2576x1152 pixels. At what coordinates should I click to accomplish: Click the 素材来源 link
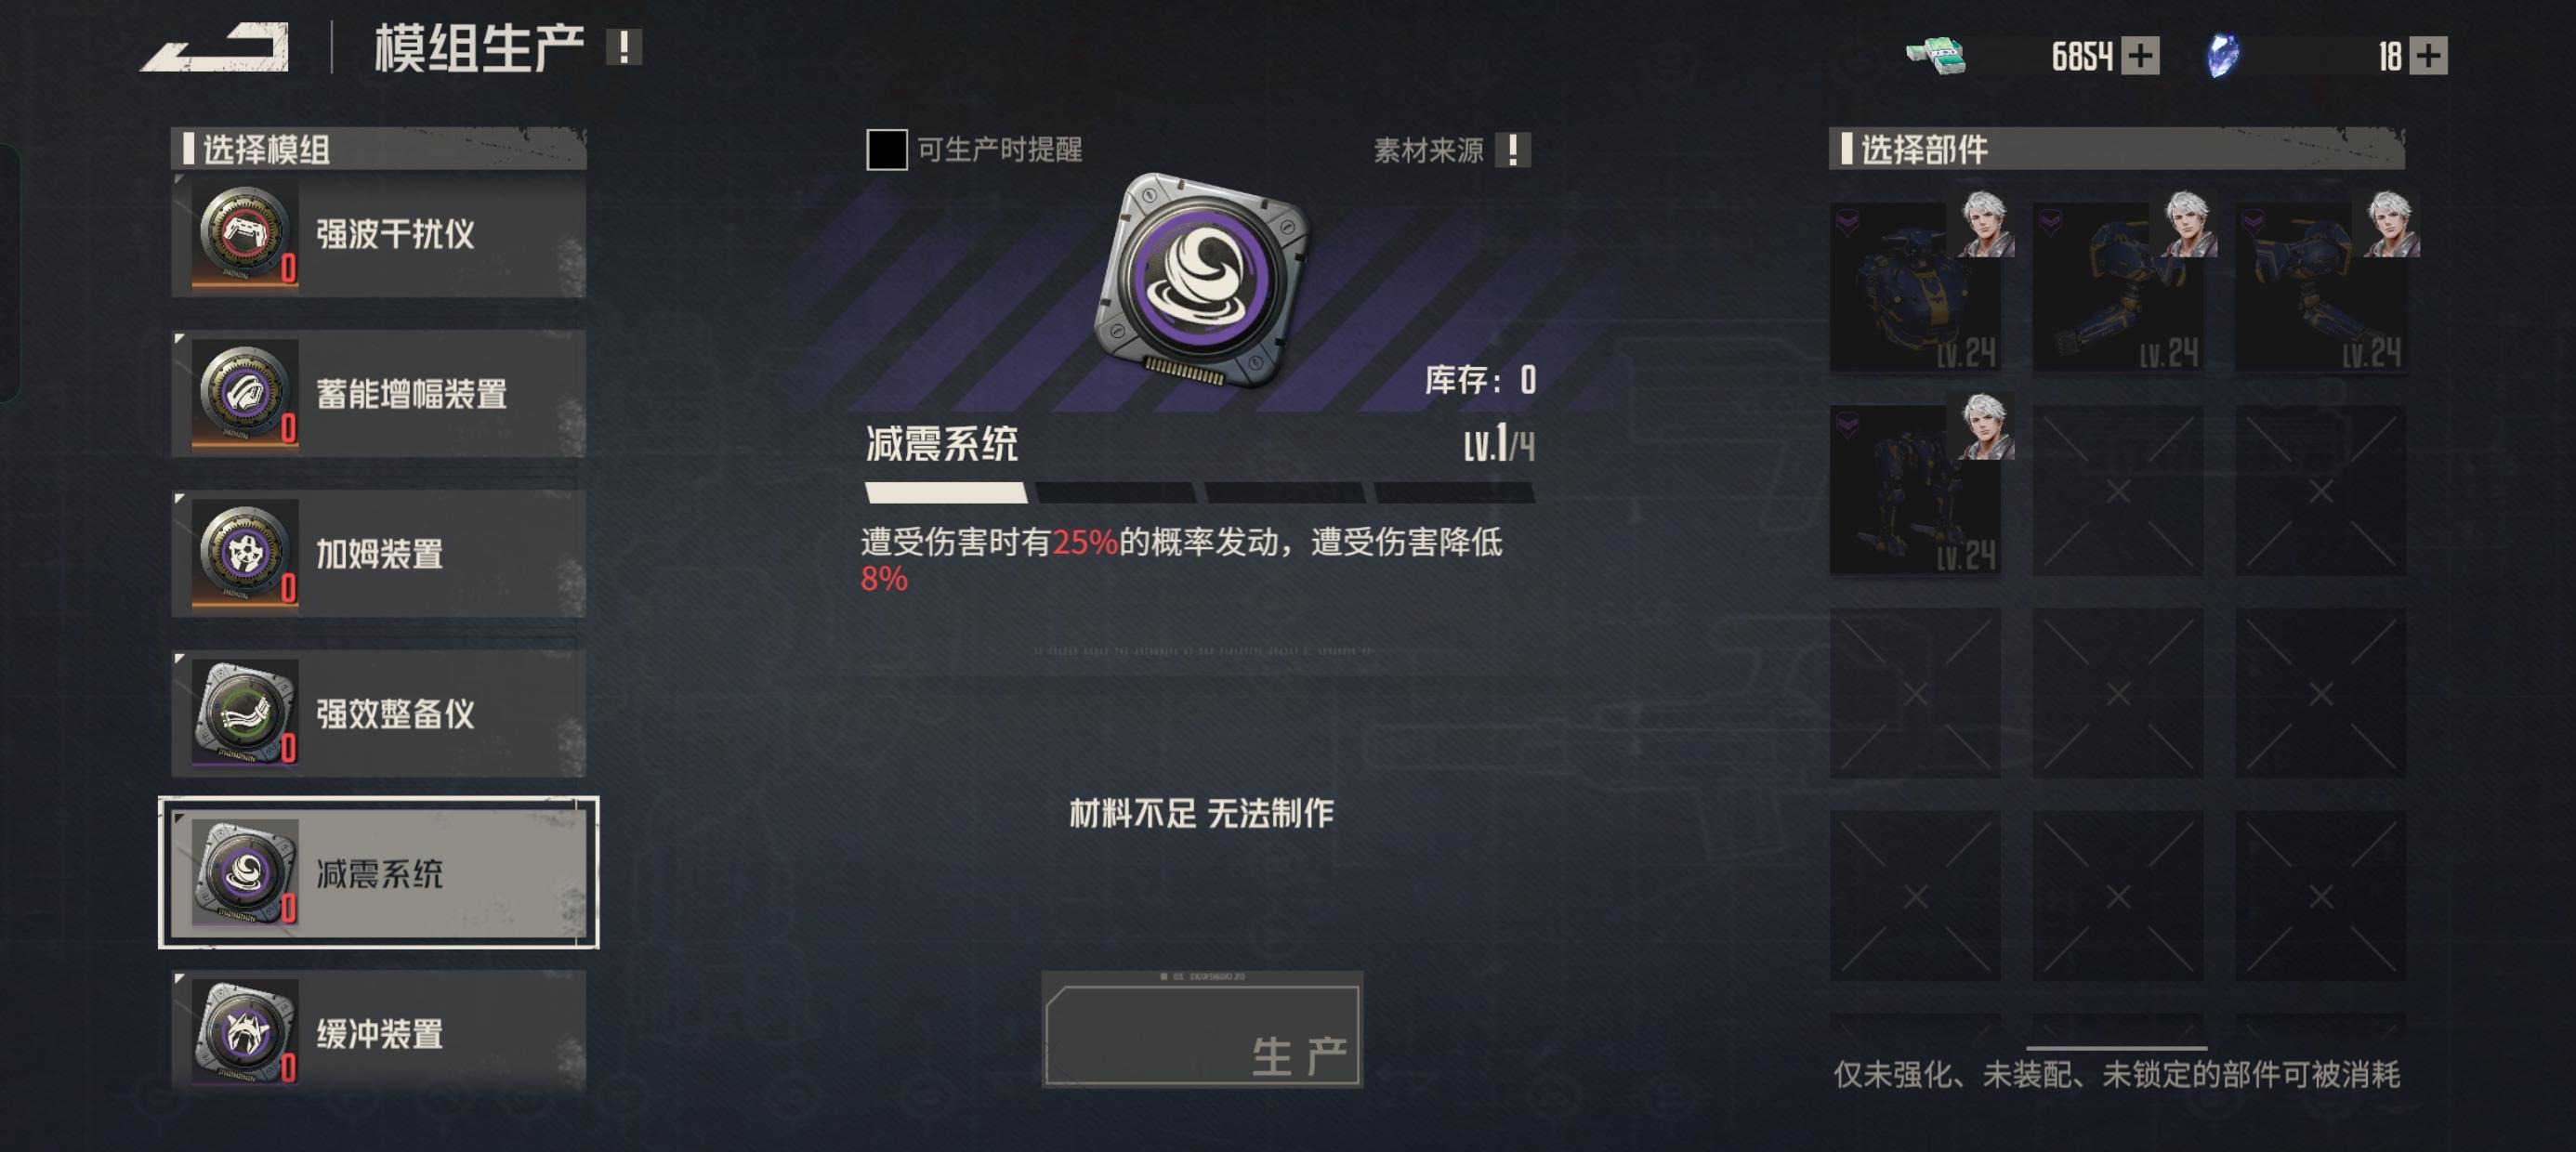click(x=1428, y=150)
